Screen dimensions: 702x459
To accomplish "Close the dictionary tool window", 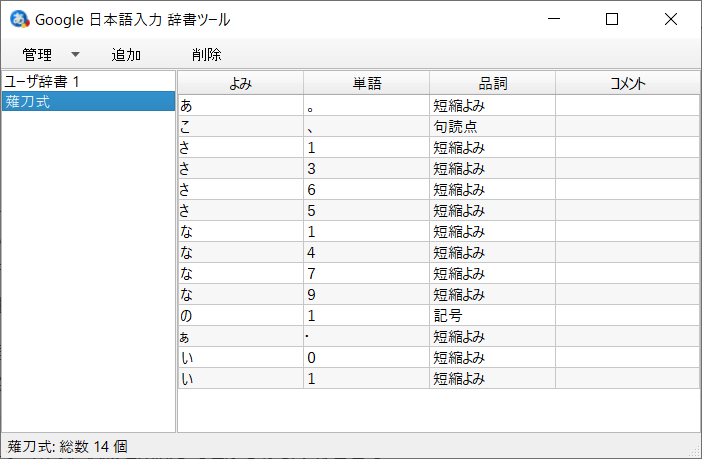I will (671, 19).
